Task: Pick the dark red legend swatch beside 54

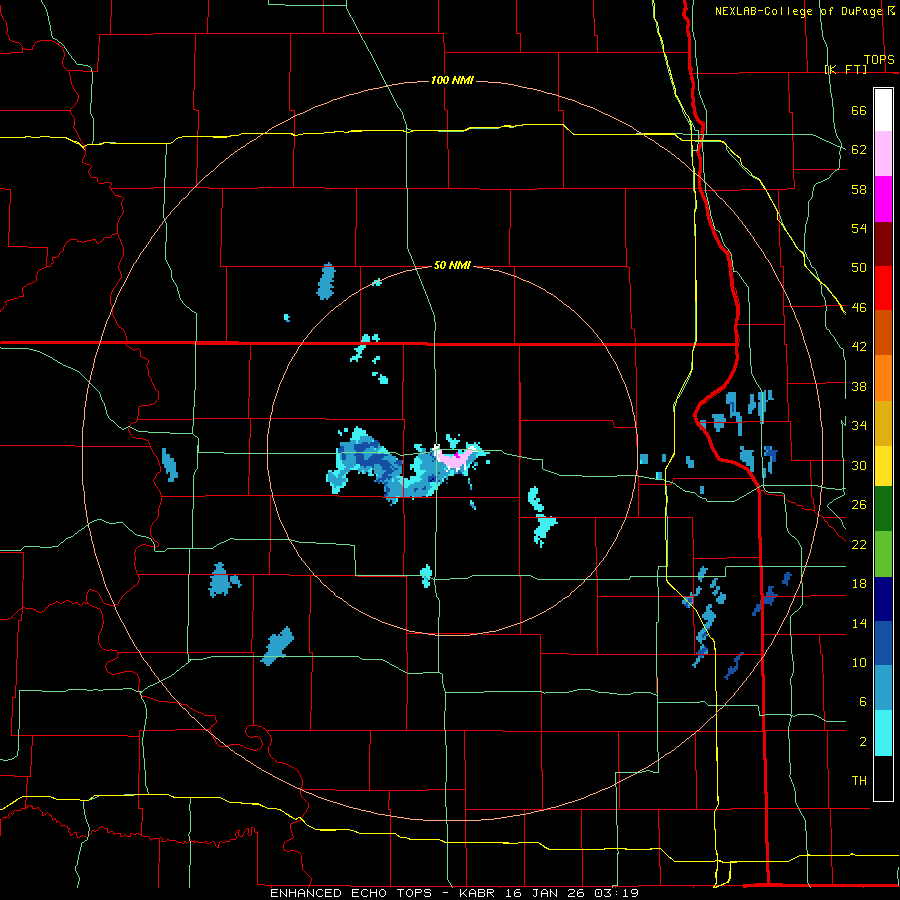Action: (x=883, y=244)
